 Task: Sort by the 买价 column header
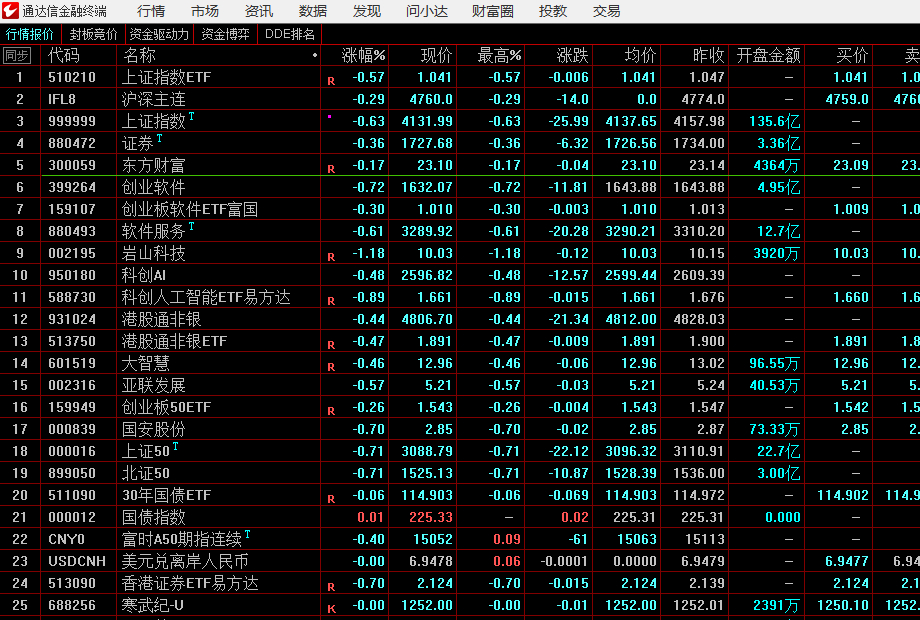852,56
